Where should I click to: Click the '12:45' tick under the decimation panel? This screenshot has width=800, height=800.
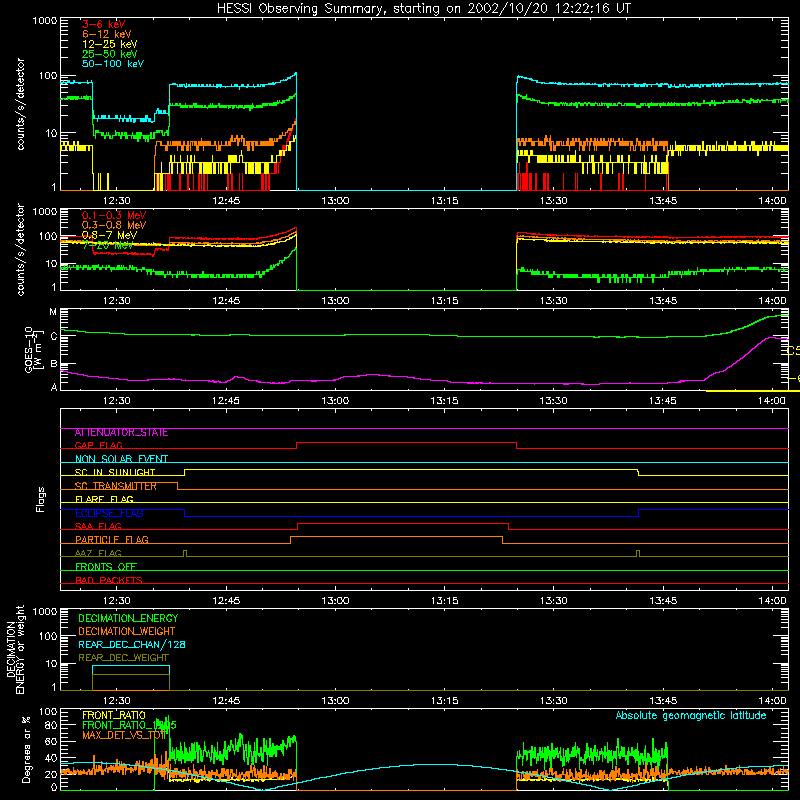pos(226,701)
